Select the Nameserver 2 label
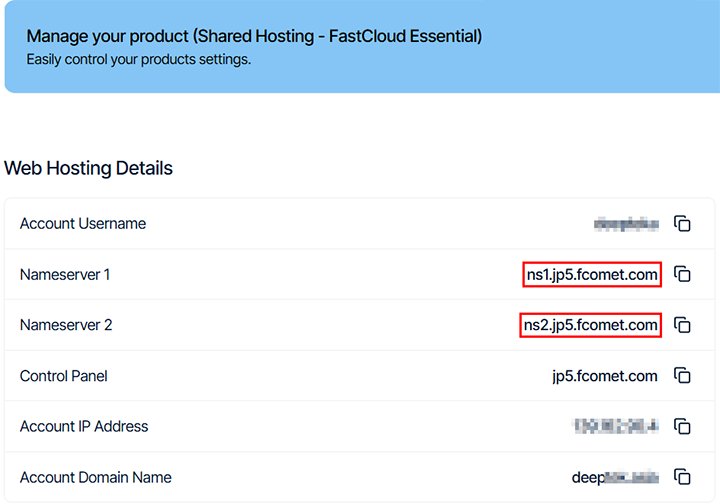 point(66,325)
